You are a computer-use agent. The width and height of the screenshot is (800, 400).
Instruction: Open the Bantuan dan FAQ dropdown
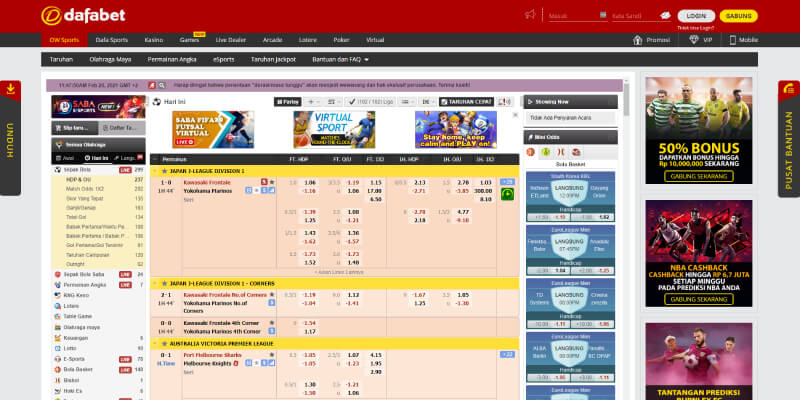click(x=340, y=60)
